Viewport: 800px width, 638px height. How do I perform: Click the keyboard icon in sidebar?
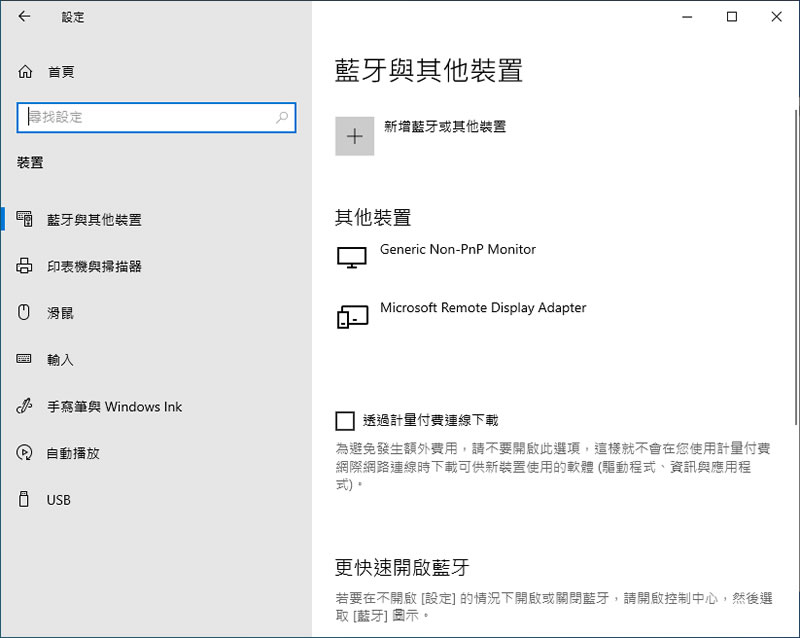click(24, 359)
